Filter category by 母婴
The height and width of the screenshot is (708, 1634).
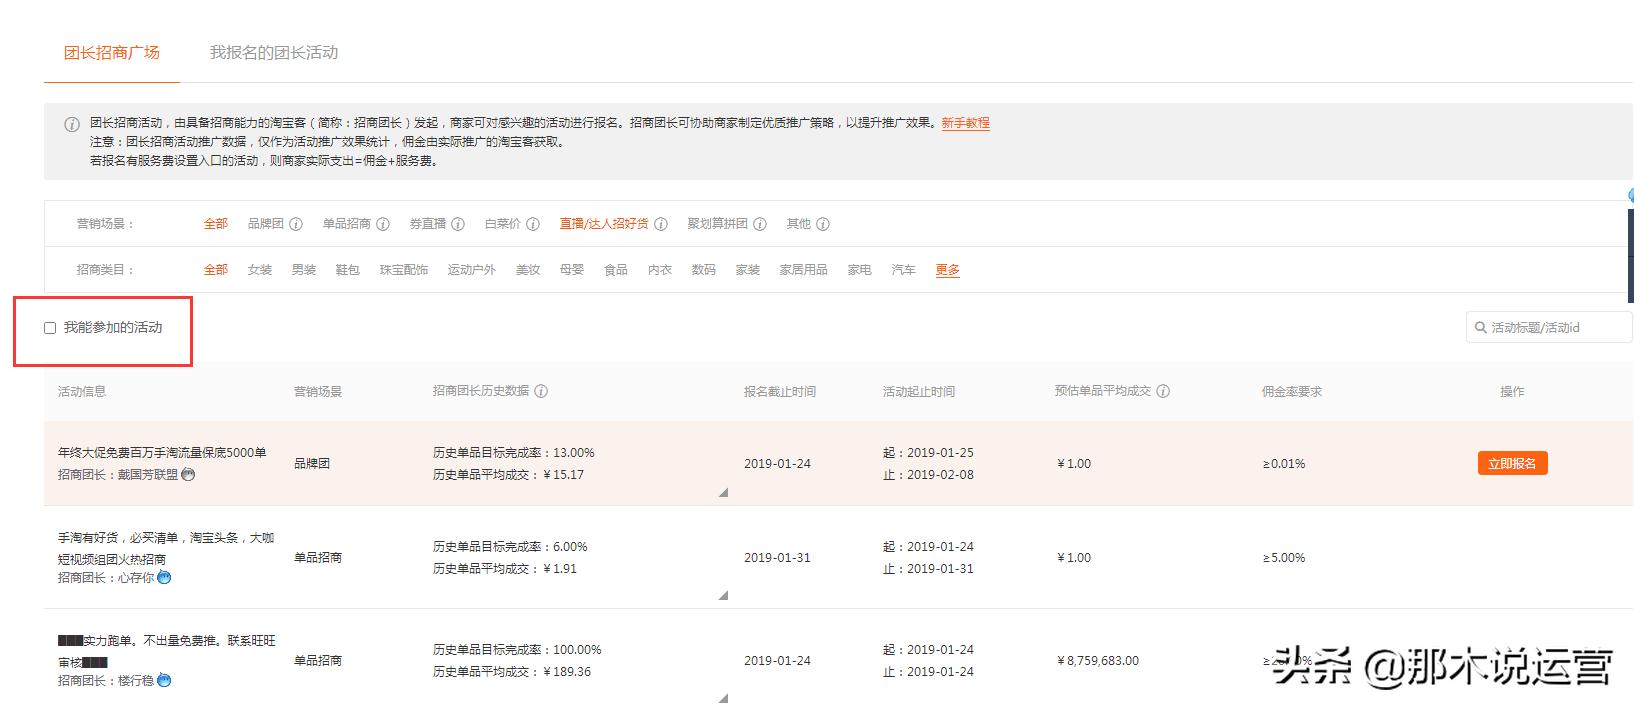tap(572, 270)
